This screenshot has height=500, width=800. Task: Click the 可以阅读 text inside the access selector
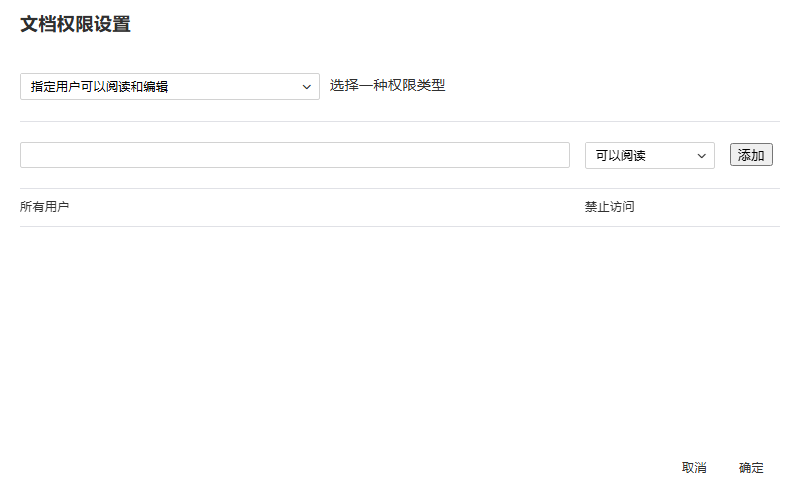621,156
